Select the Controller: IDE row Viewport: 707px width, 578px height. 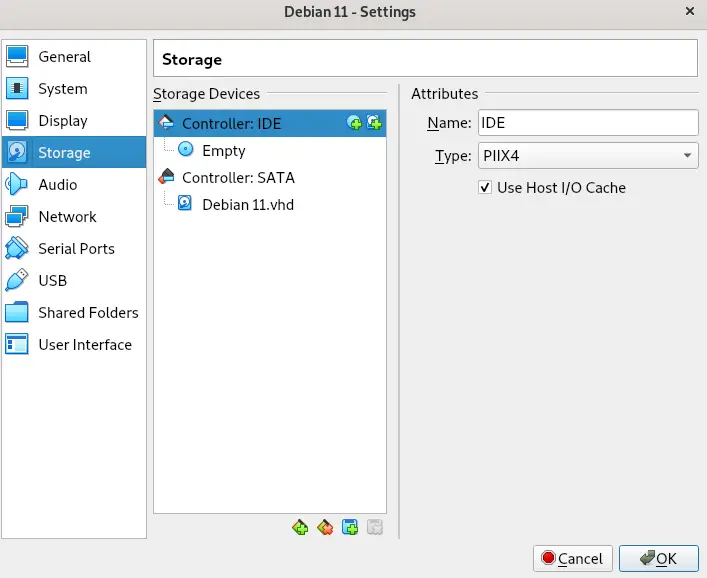pos(270,124)
